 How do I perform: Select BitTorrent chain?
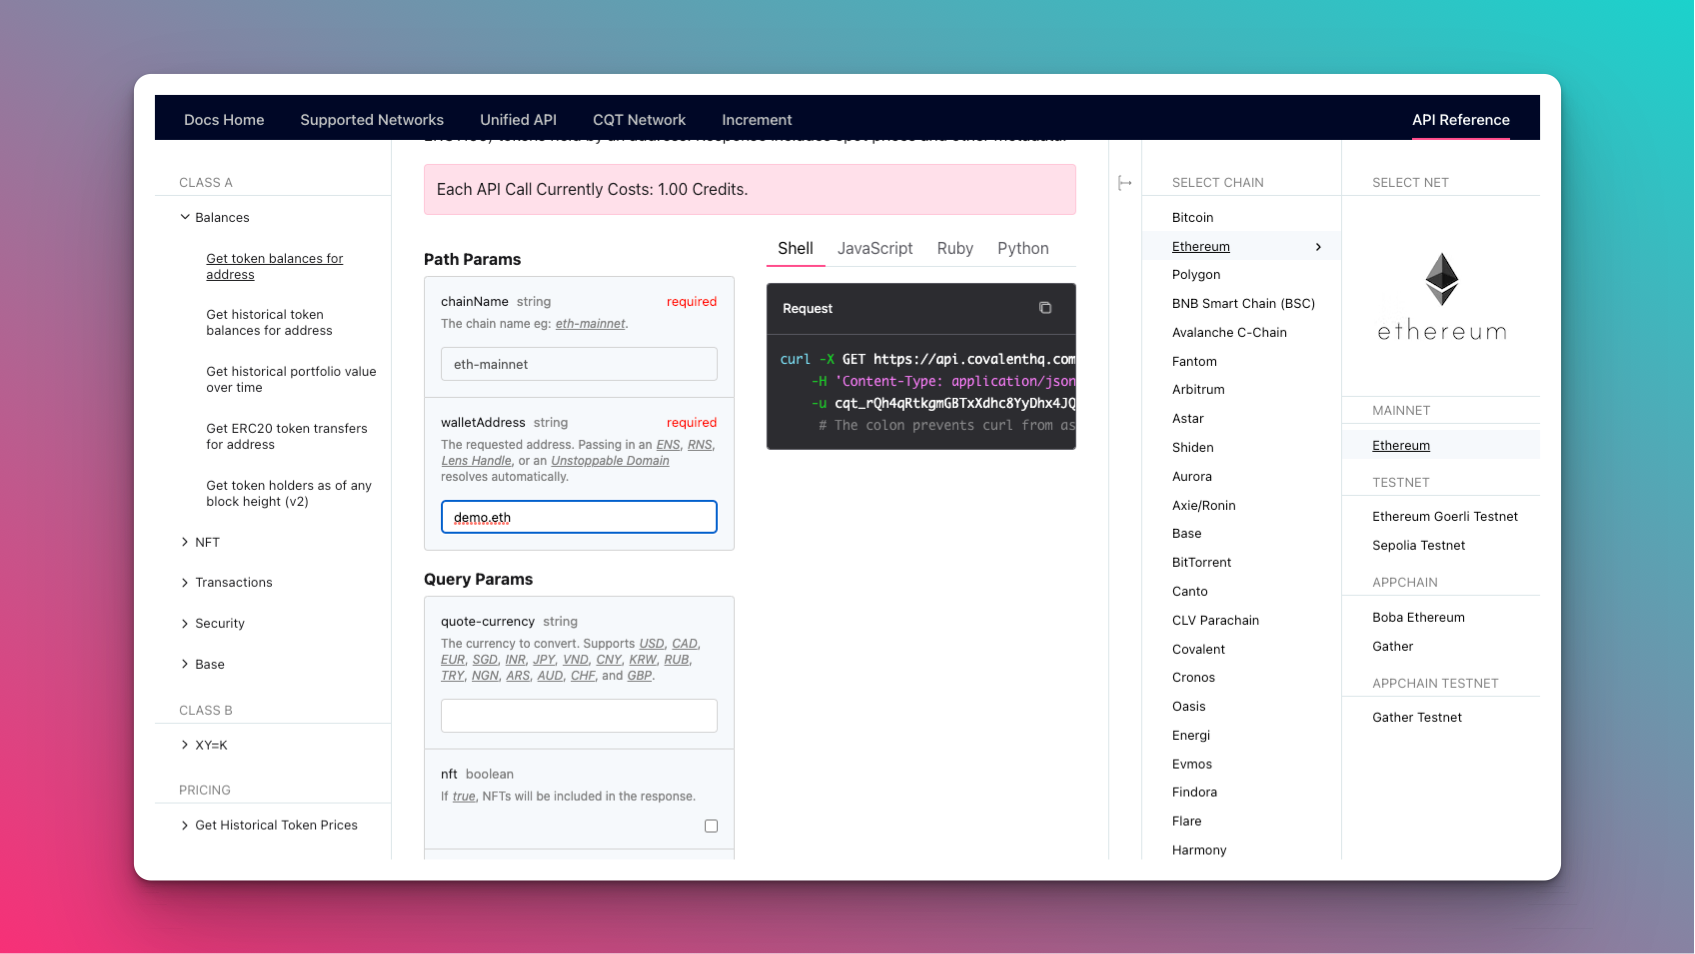tap(1202, 563)
